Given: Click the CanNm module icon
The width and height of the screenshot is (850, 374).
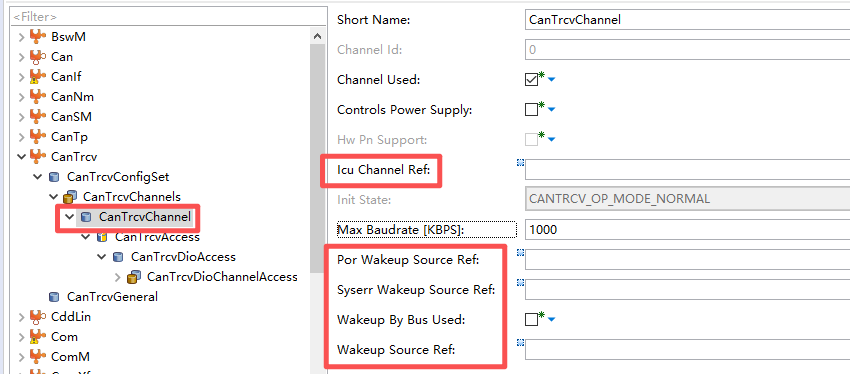Looking at the screenshot, I should pos(37,97).
